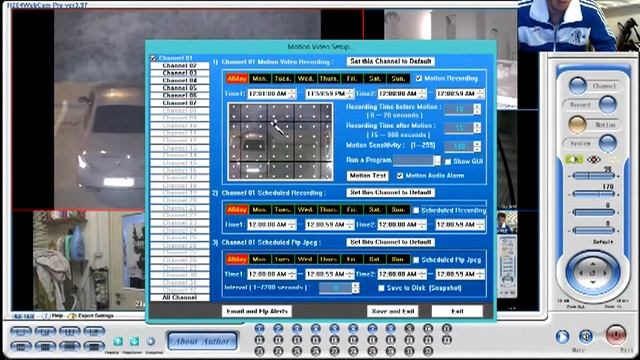Viewport: 640px width, 360px height.
Task: Click the PTZ pad up arrow
Action: pyautogui.click(x=593, y=264)
